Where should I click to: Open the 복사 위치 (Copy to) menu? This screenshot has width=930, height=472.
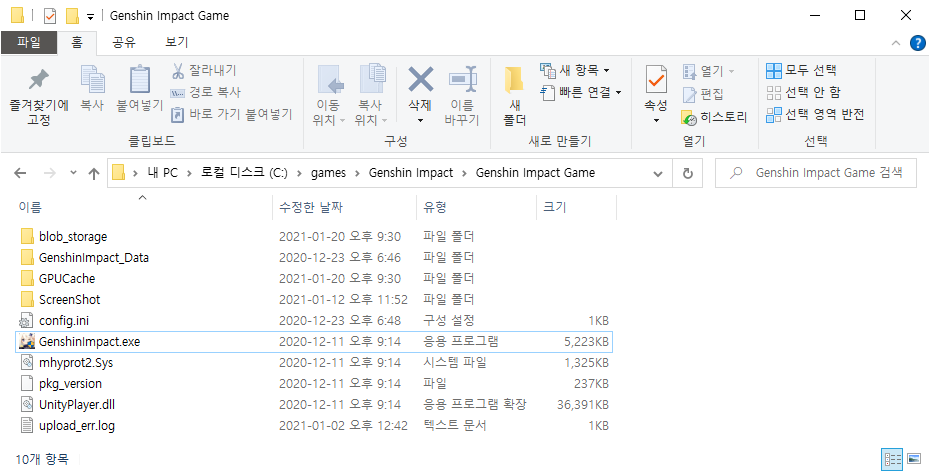pos(370,96)
